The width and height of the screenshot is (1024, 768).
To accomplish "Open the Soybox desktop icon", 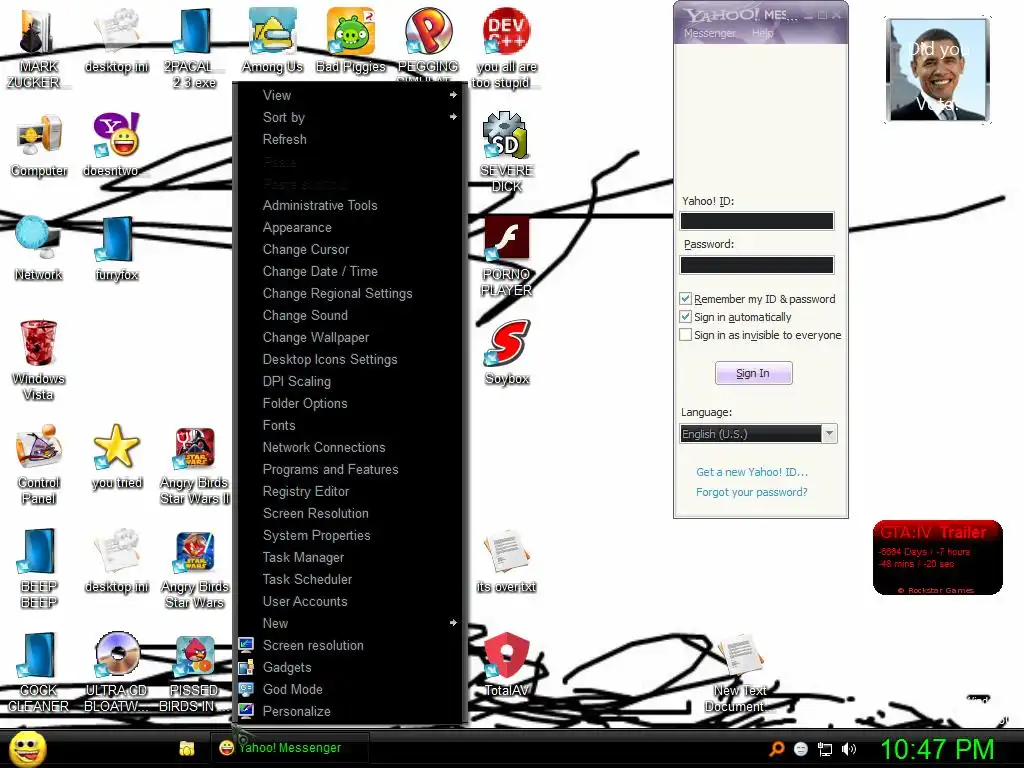I will click(x=507, y=351).
